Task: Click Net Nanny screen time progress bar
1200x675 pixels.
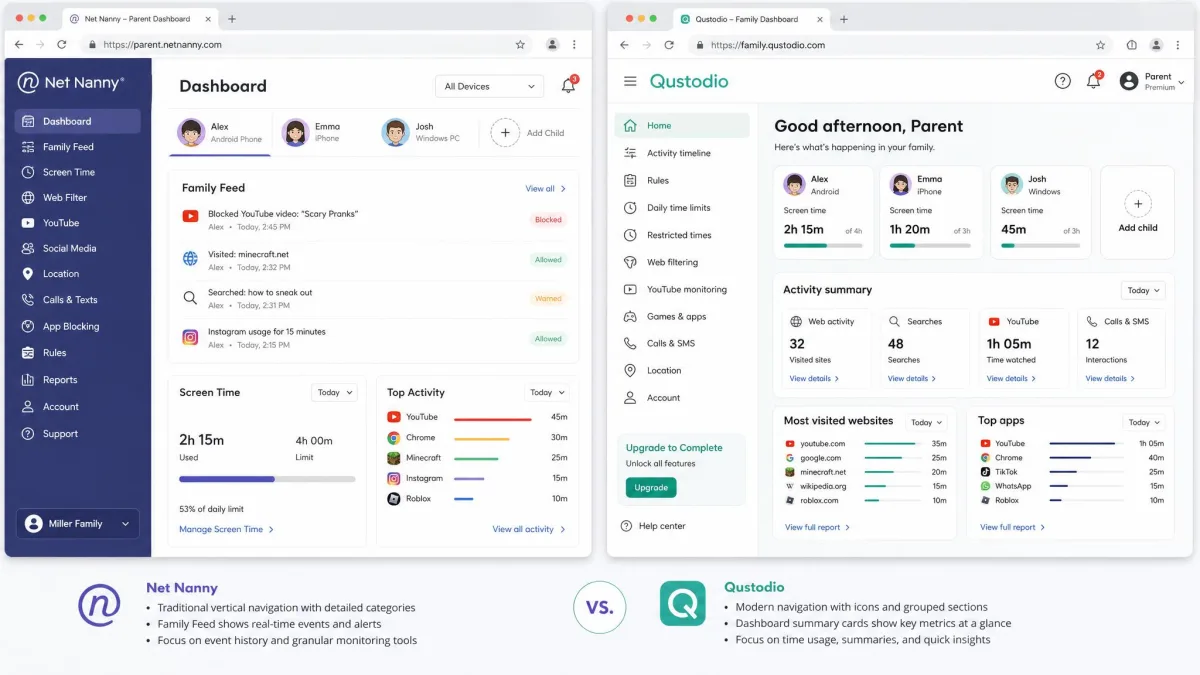Action: (x=267, y=479)
